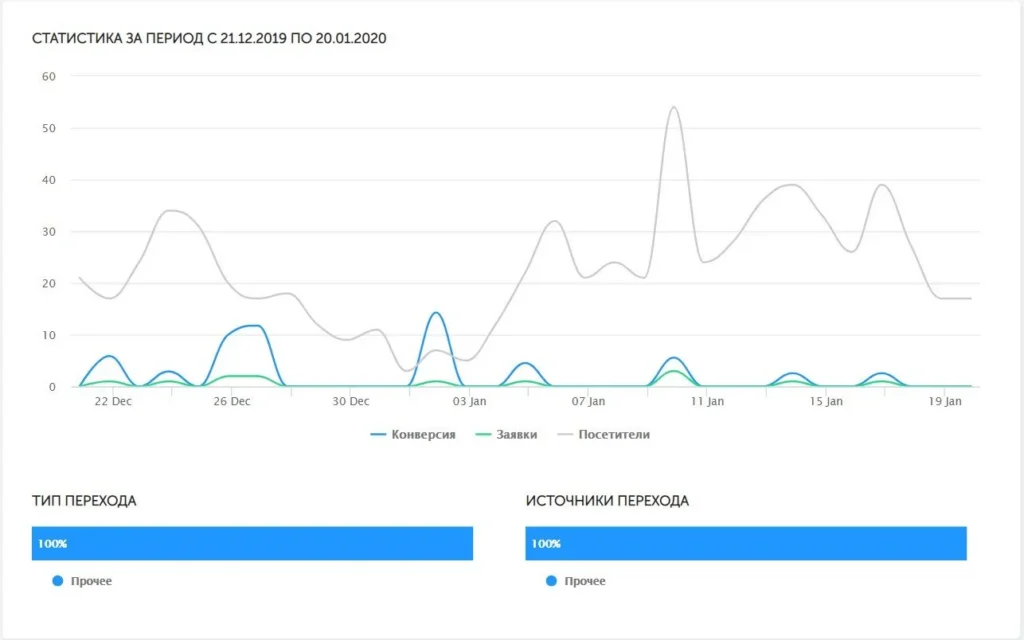This screenshot has height=640, width=1024.
Task: Click the ТИП ПЕРЕХОДА section heading
Action: pos(84,501)
